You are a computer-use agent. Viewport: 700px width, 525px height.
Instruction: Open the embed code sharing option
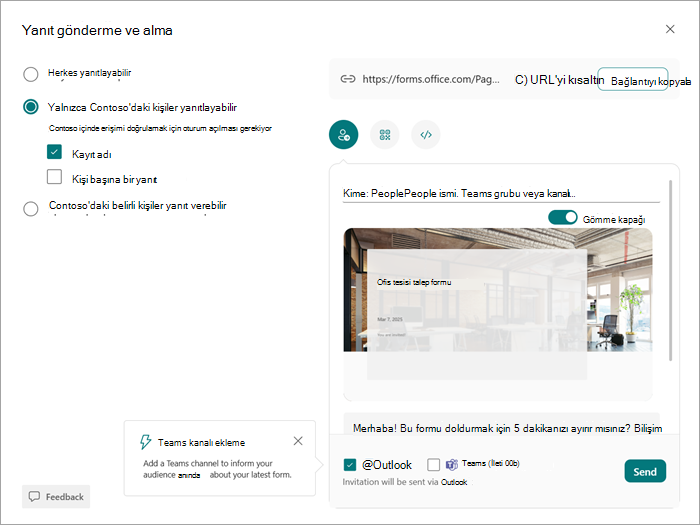coord(426,134)
